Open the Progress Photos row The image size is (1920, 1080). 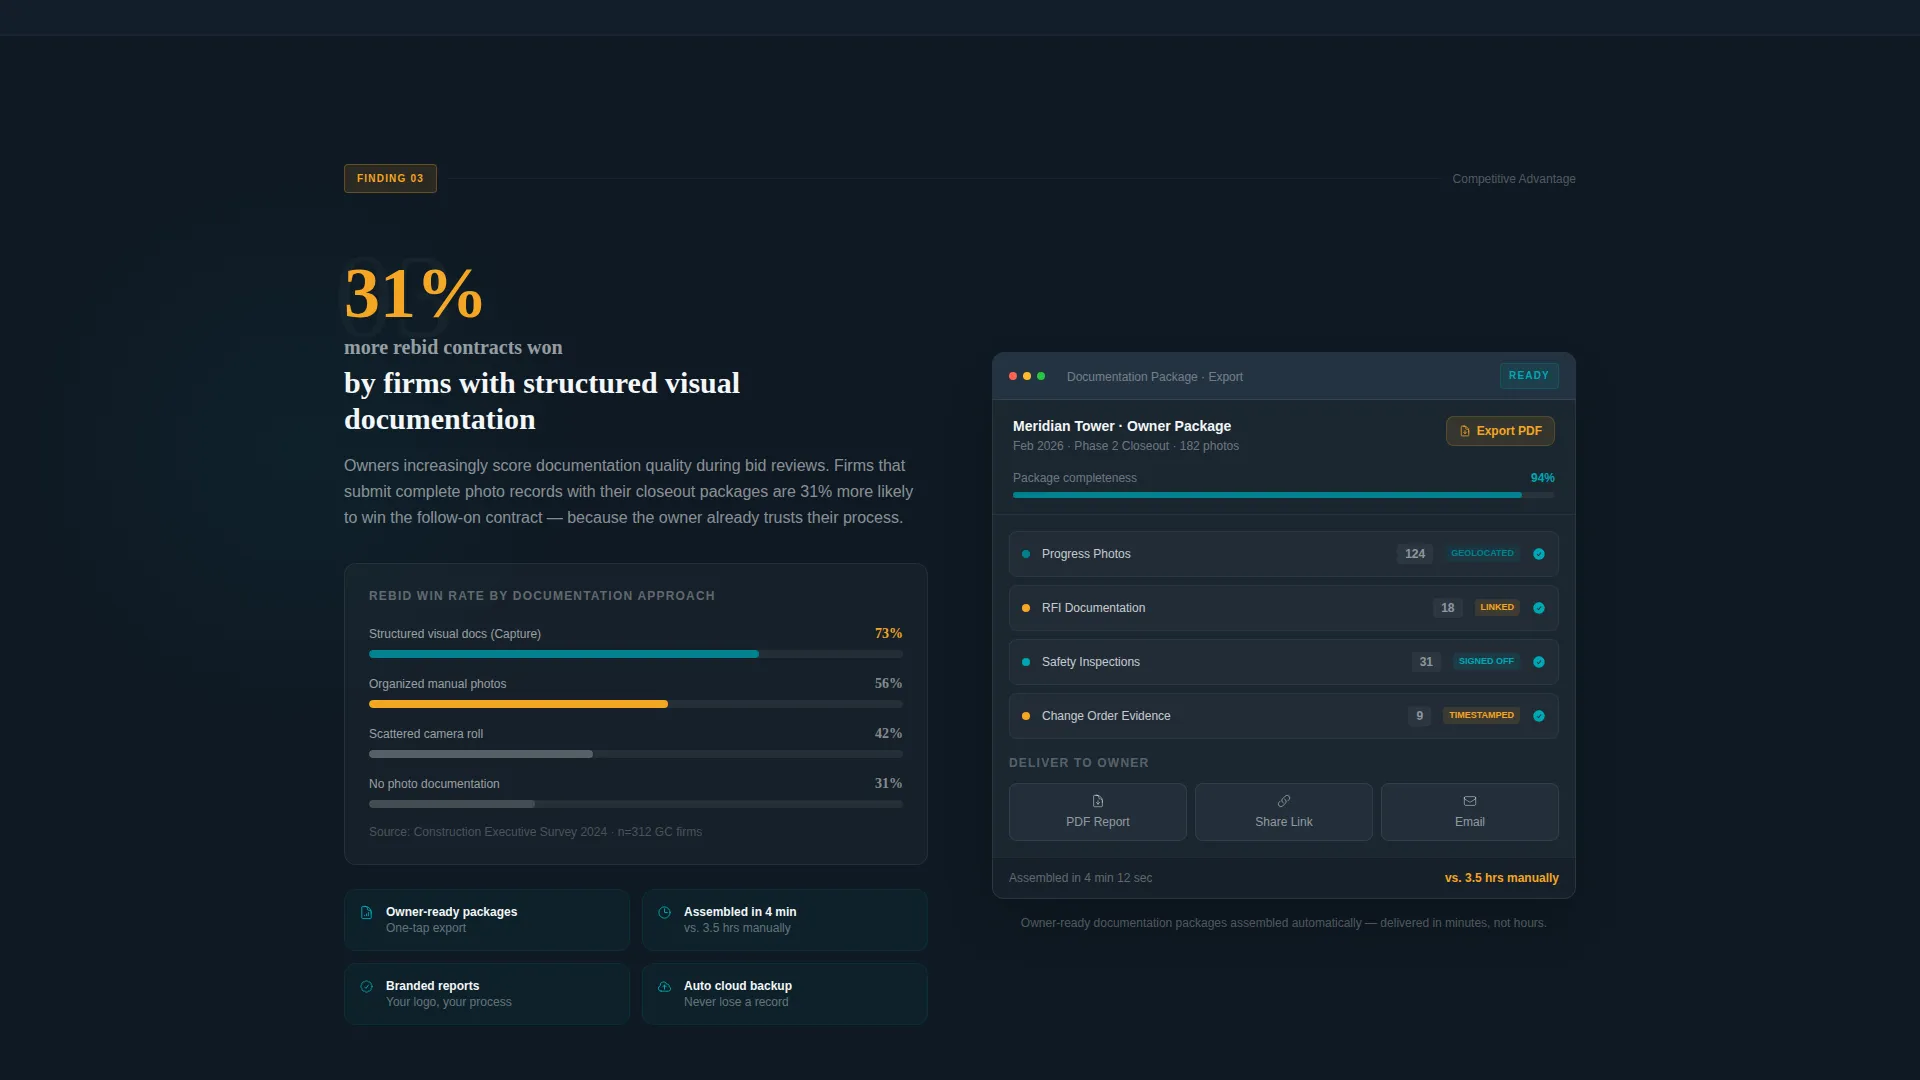(1283, 554)
